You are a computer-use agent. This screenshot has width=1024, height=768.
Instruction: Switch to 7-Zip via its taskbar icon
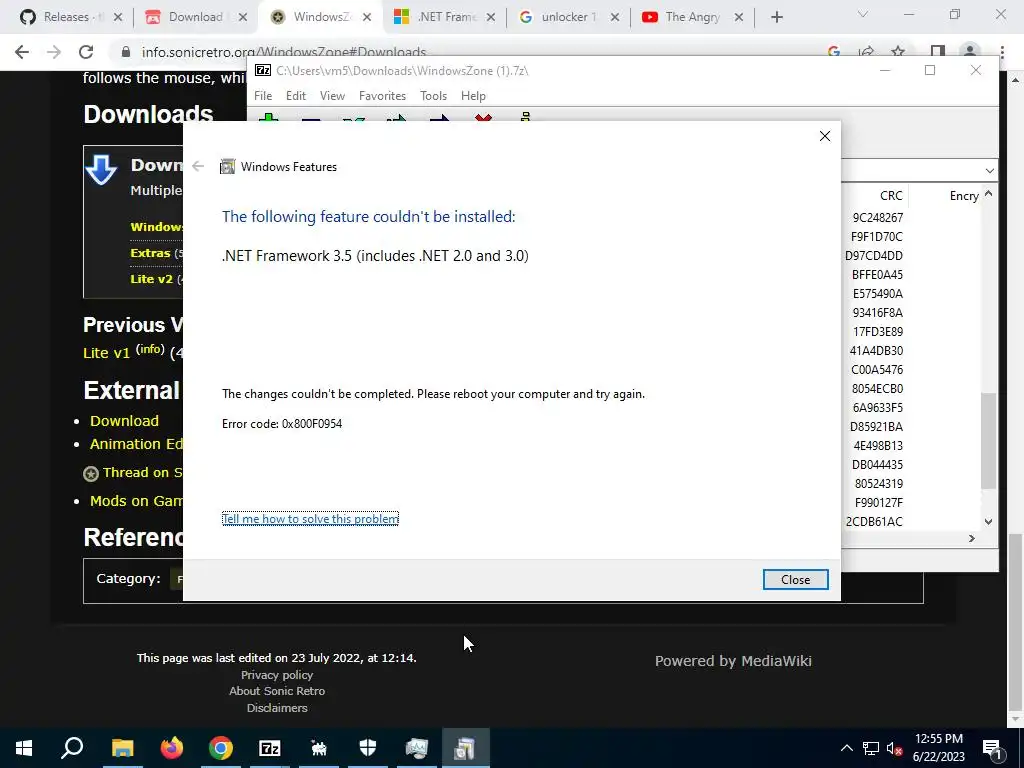pos(270,748)
